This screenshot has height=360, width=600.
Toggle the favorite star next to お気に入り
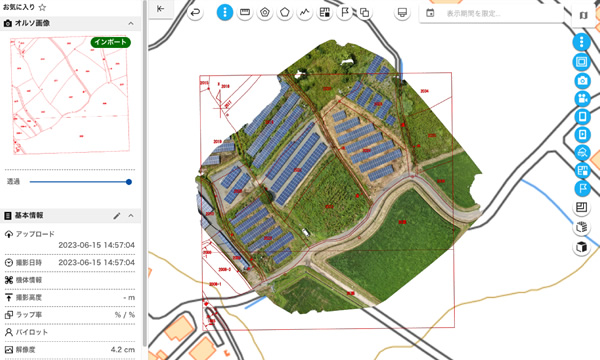pos(42,7)
